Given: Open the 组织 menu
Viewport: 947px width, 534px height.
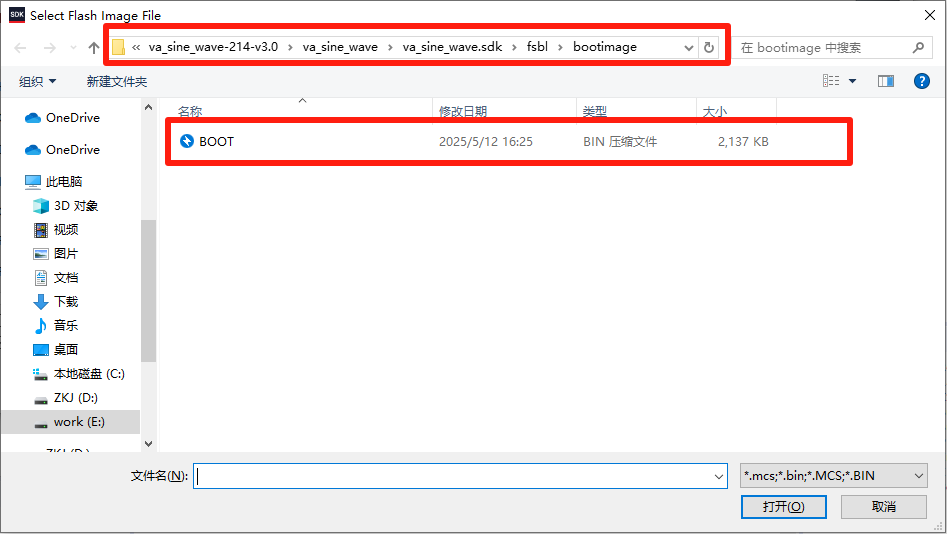Looking at the screenshot, I should 37,82.
